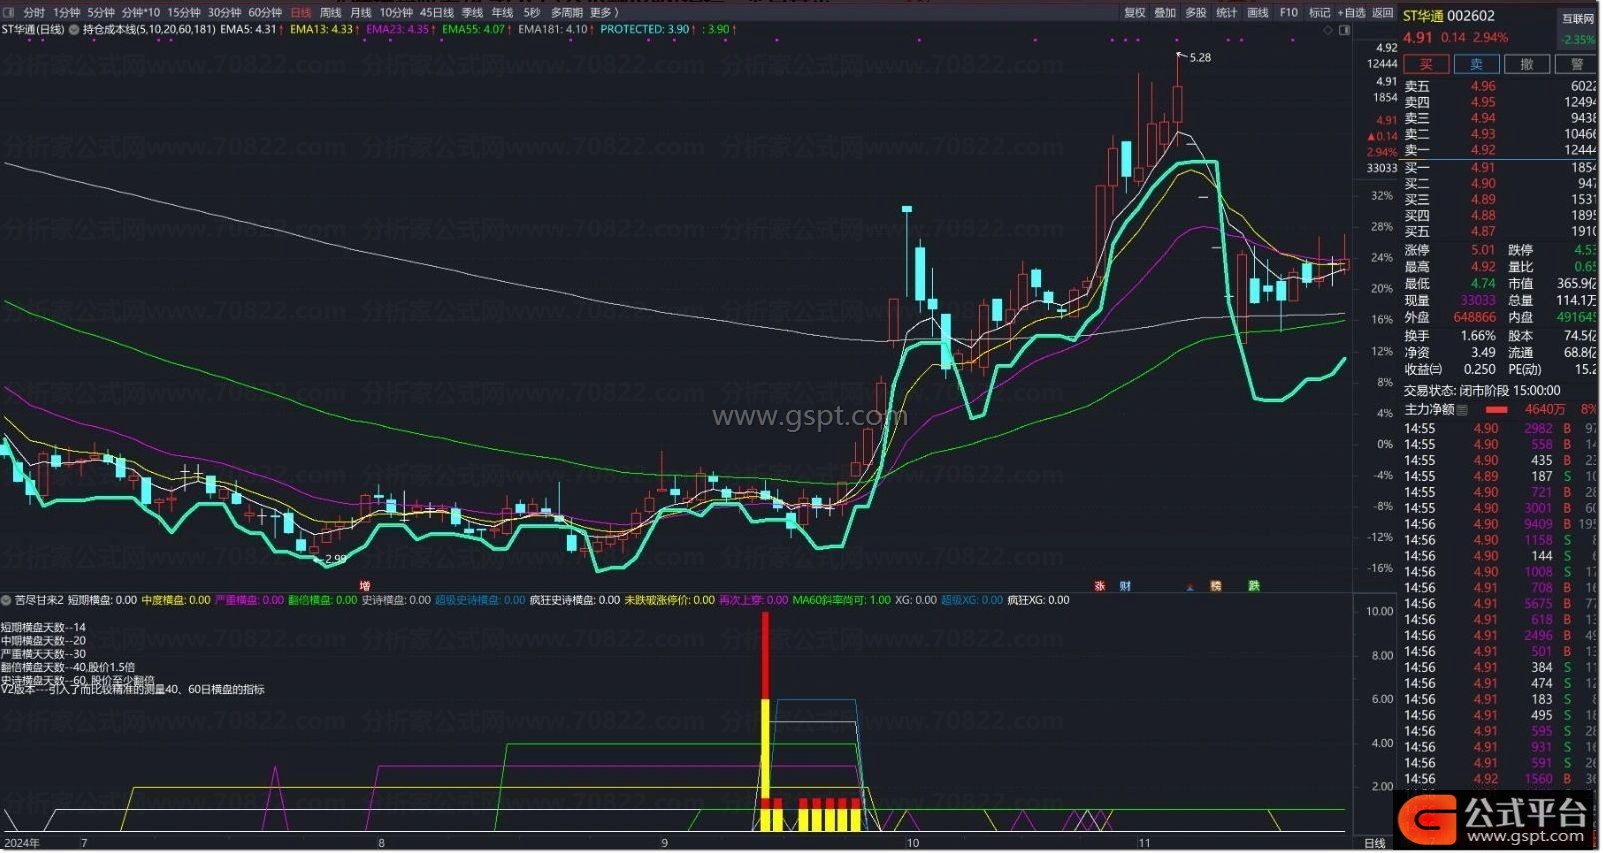The height and width of the screenshot is (853, 1603).
Task: Select the 10分钟 period tab
Action: (396, 13)
